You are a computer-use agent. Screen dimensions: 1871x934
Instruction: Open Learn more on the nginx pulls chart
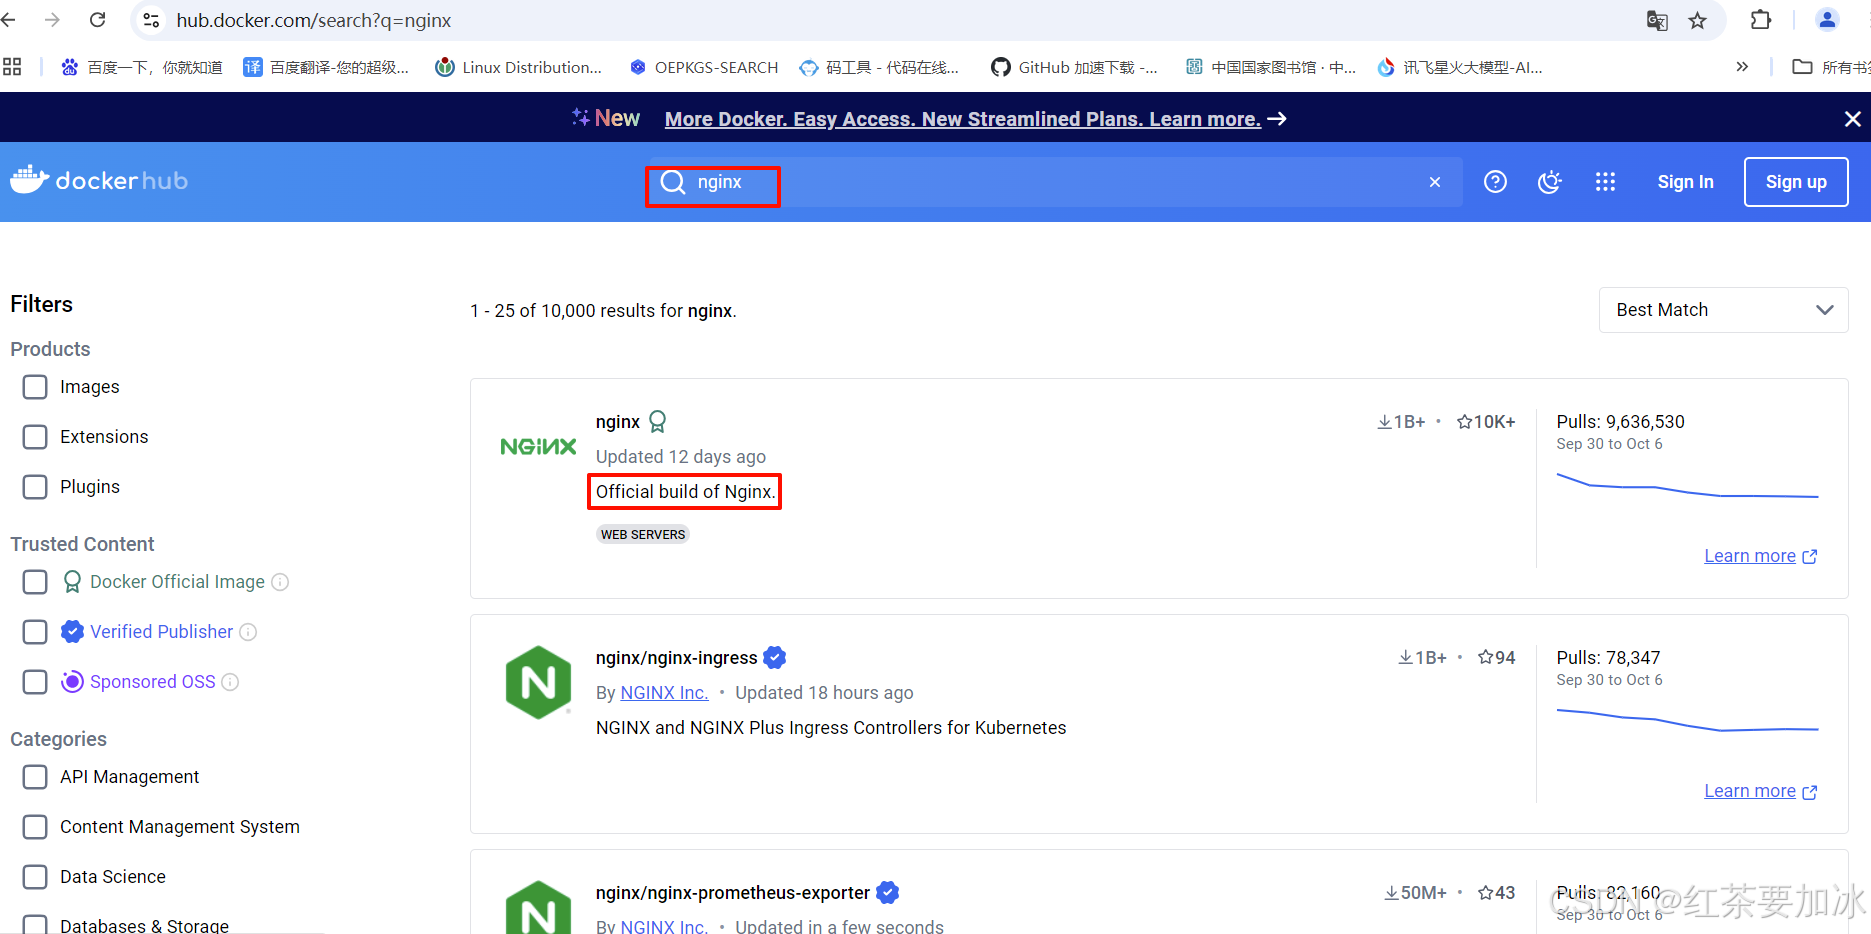[x=1760, y=556]
